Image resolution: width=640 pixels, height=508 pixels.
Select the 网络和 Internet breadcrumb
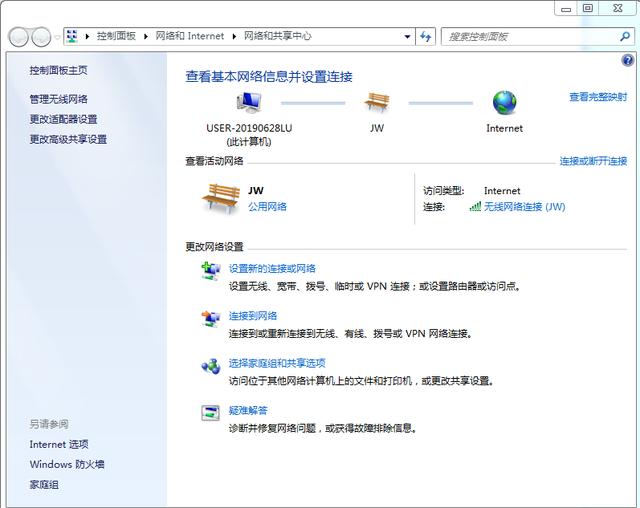coord(190,36)
